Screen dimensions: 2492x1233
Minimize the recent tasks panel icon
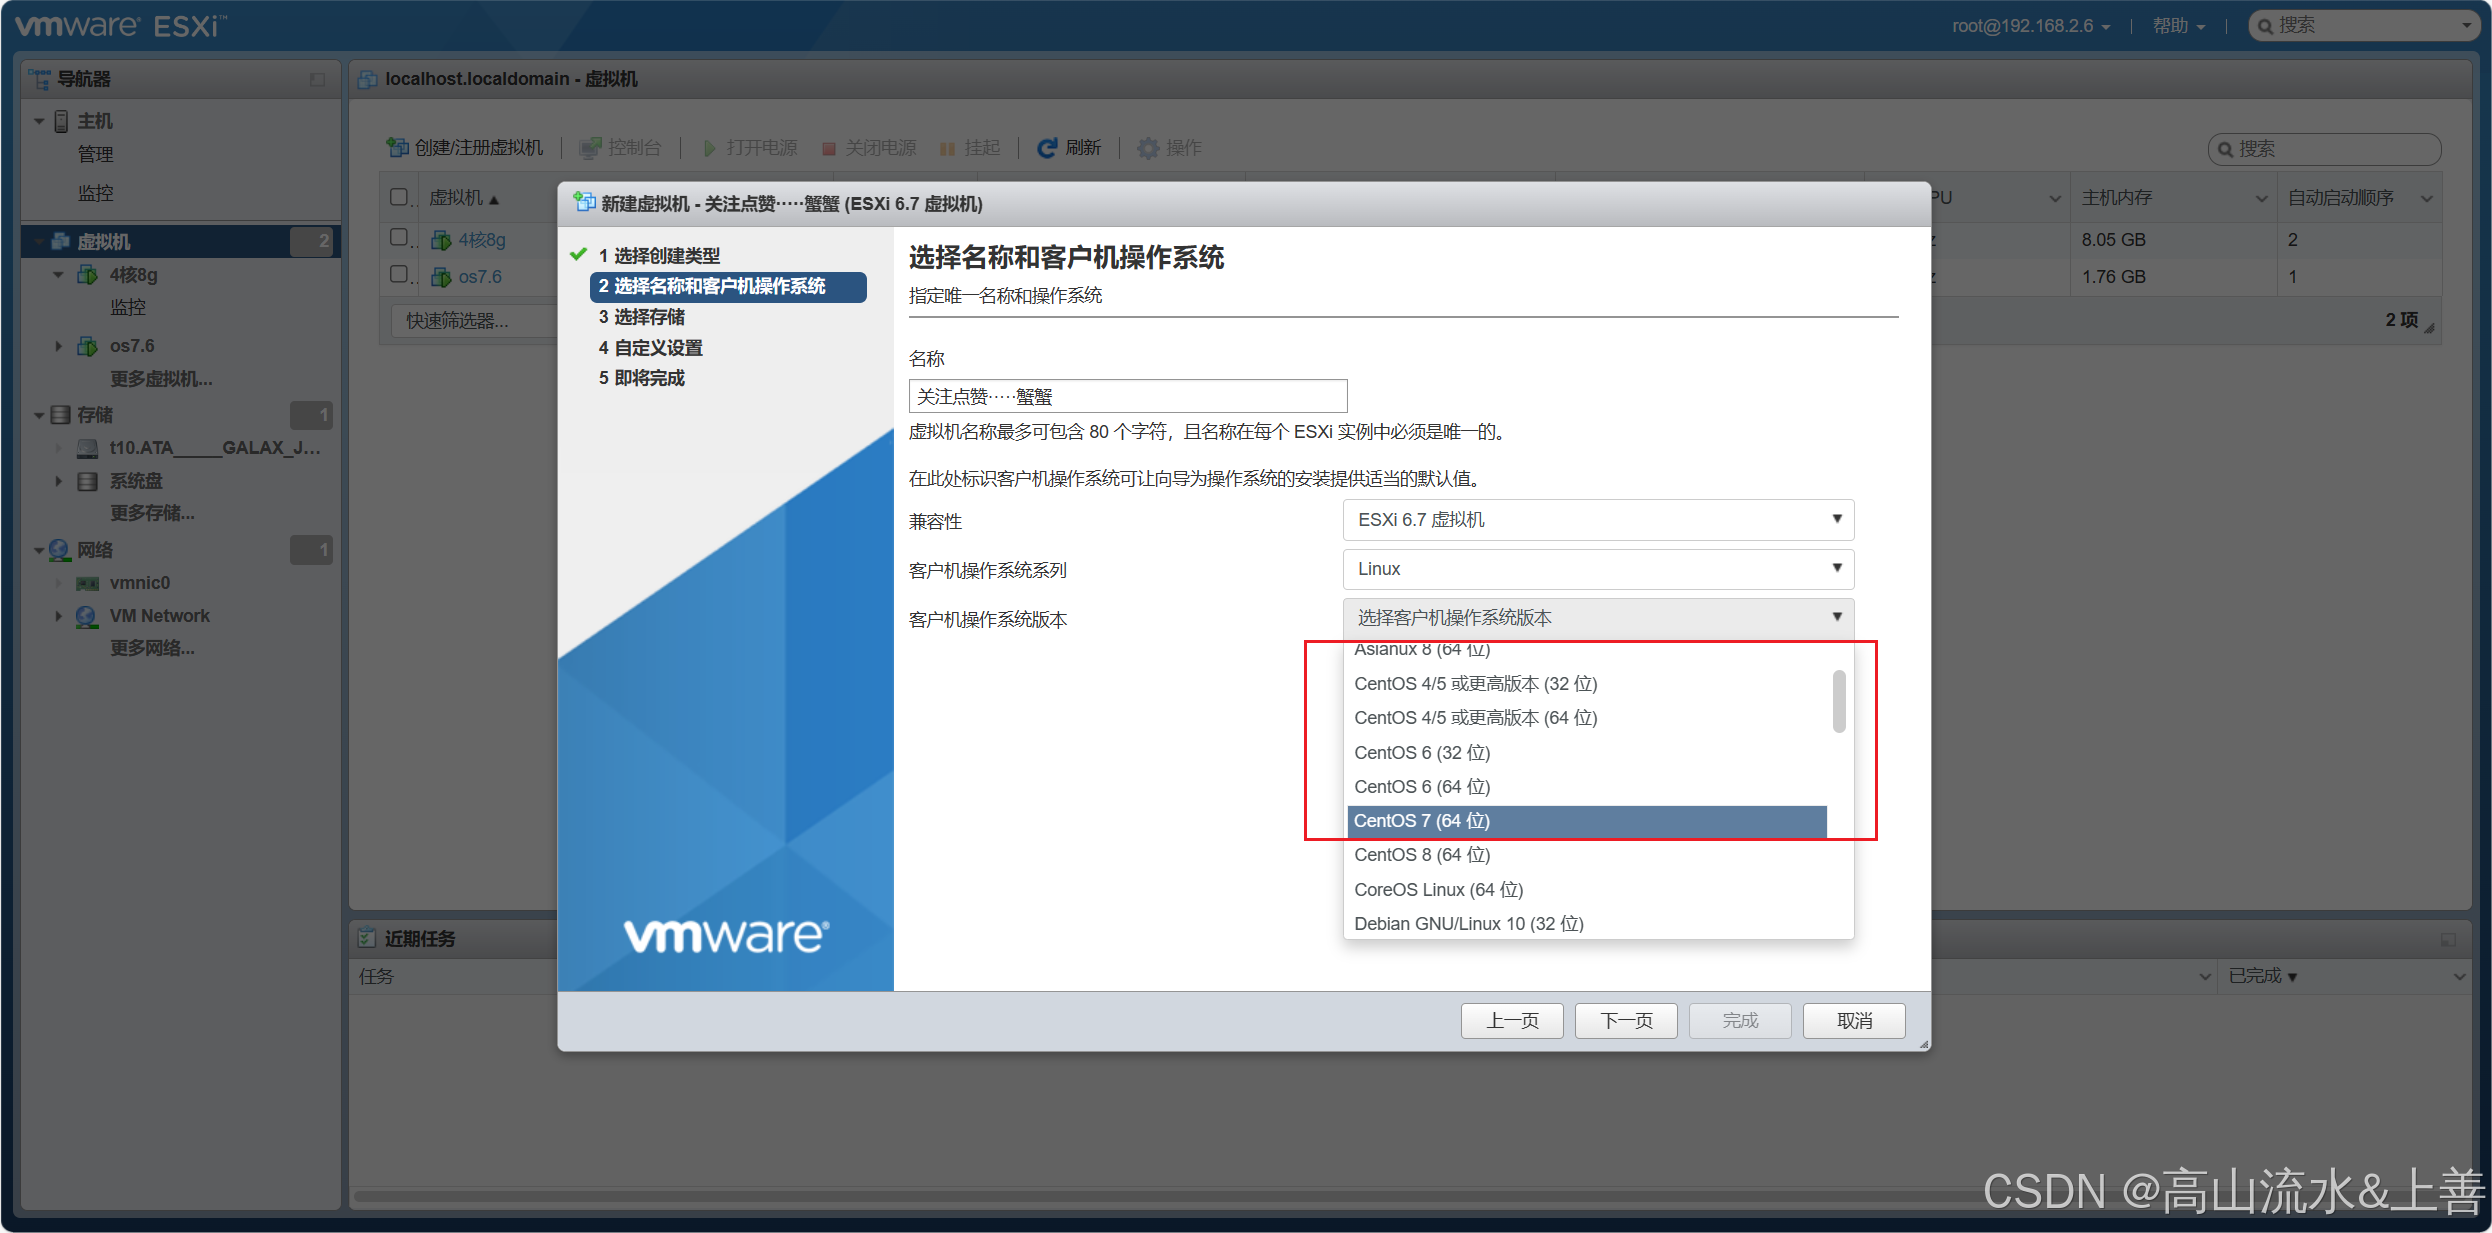2448,939
